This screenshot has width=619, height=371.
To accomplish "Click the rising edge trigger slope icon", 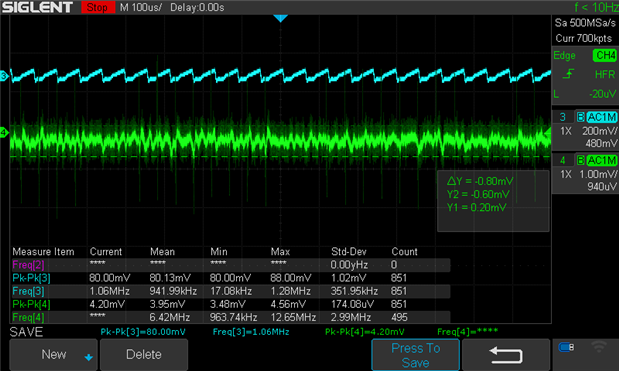I will (x=568, y=74).
